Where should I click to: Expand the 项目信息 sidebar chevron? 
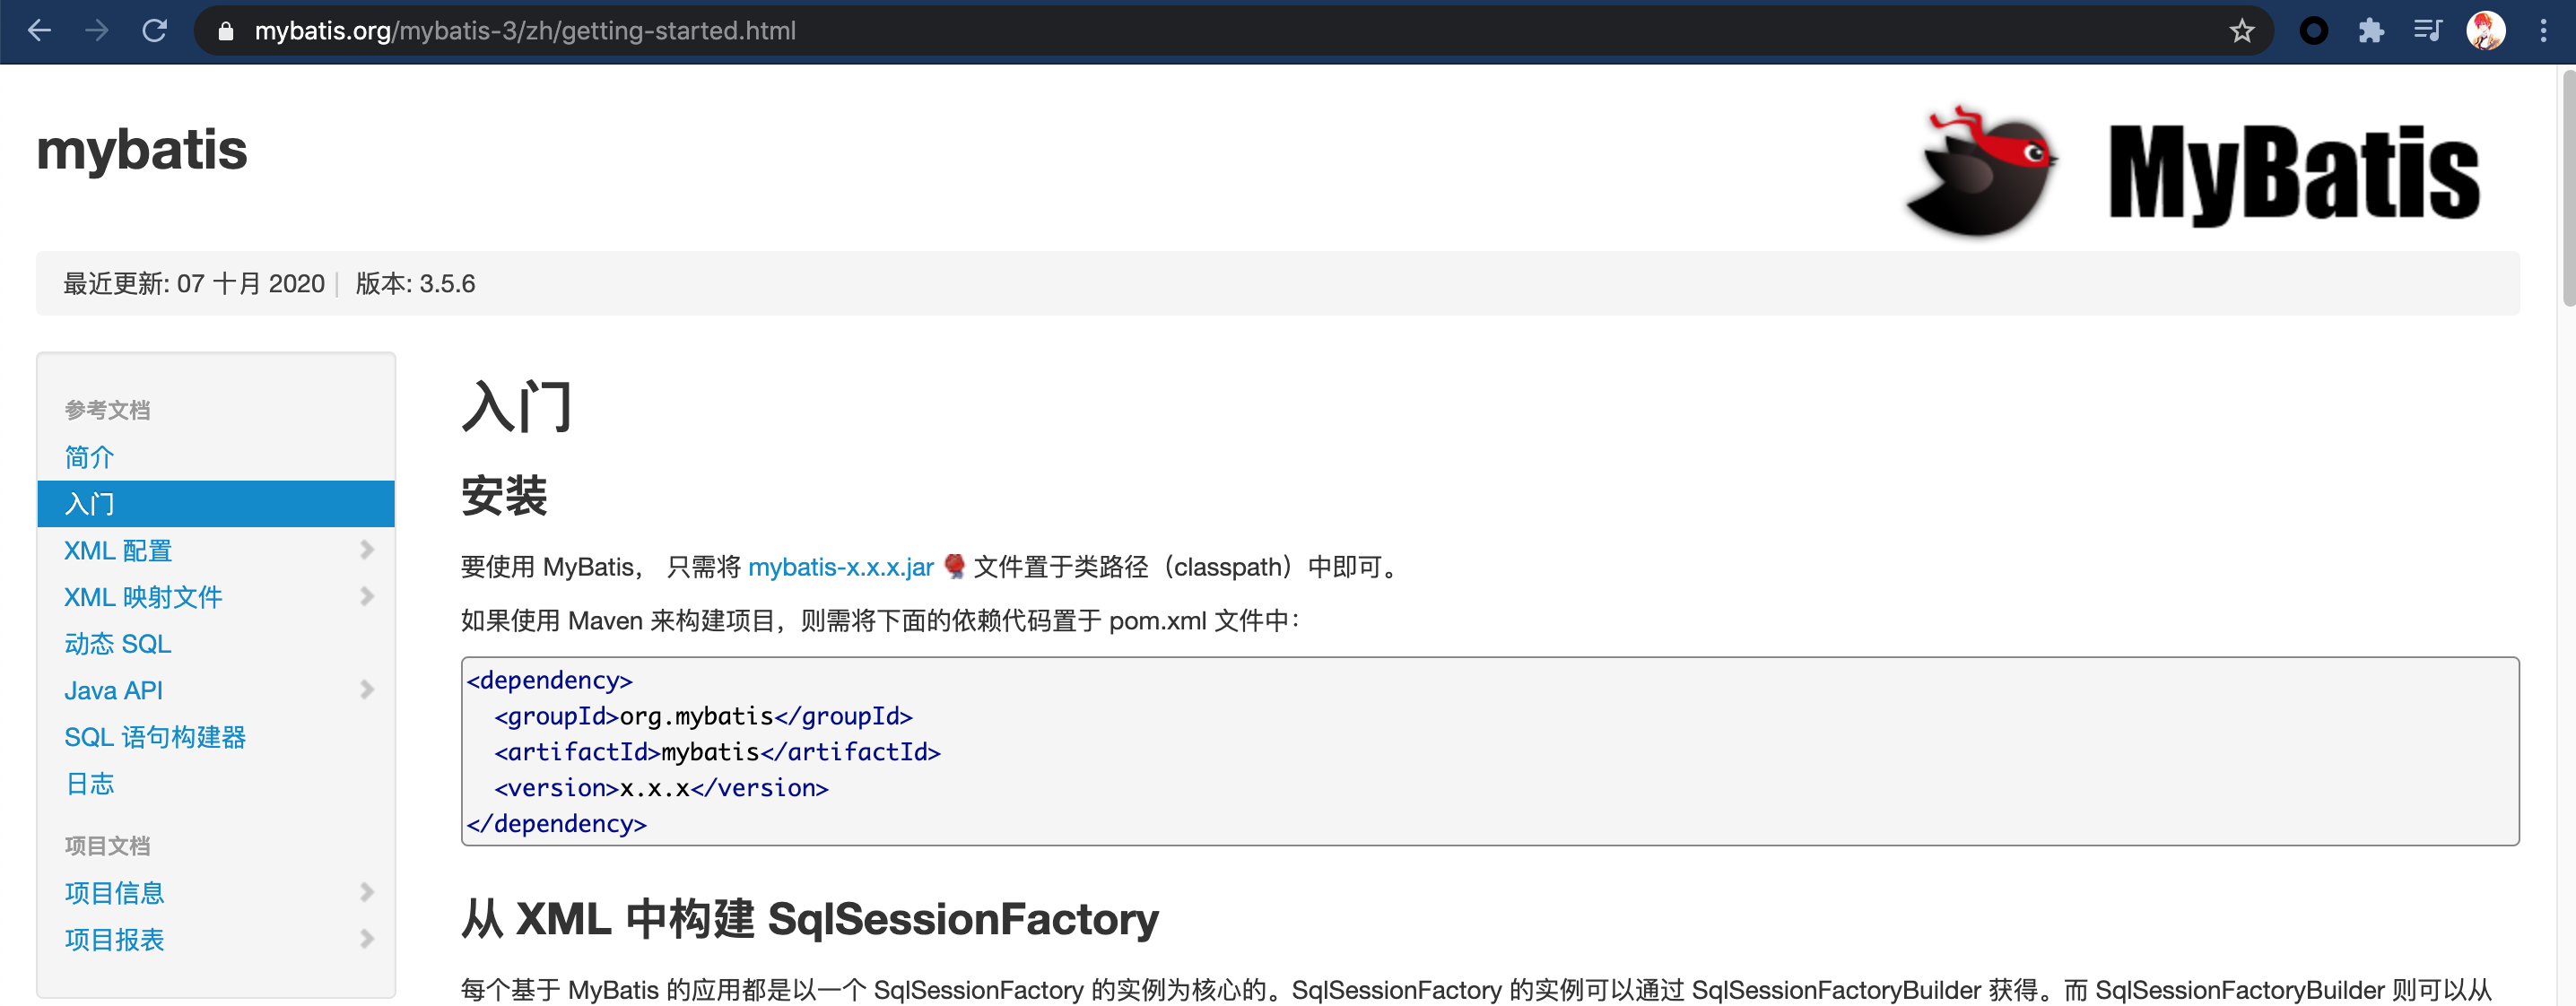pos(367,892)
